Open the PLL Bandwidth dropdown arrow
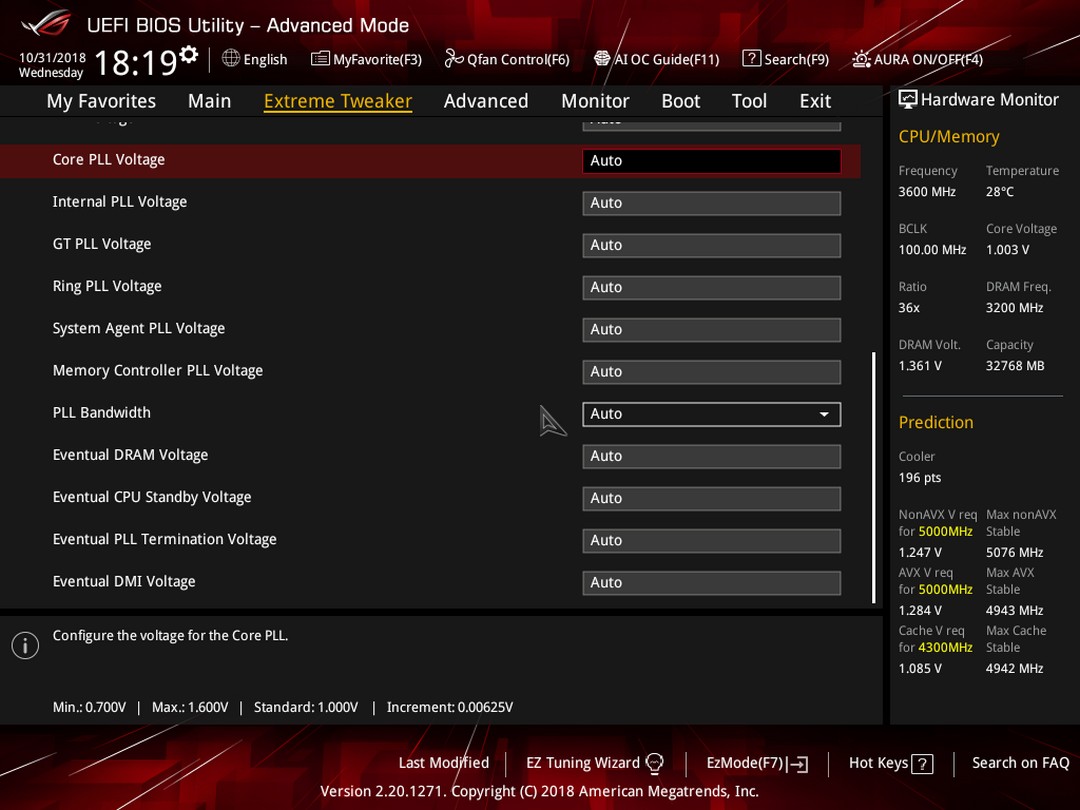This screenshot has width=1080, height=810. click(x=824, y=414)
